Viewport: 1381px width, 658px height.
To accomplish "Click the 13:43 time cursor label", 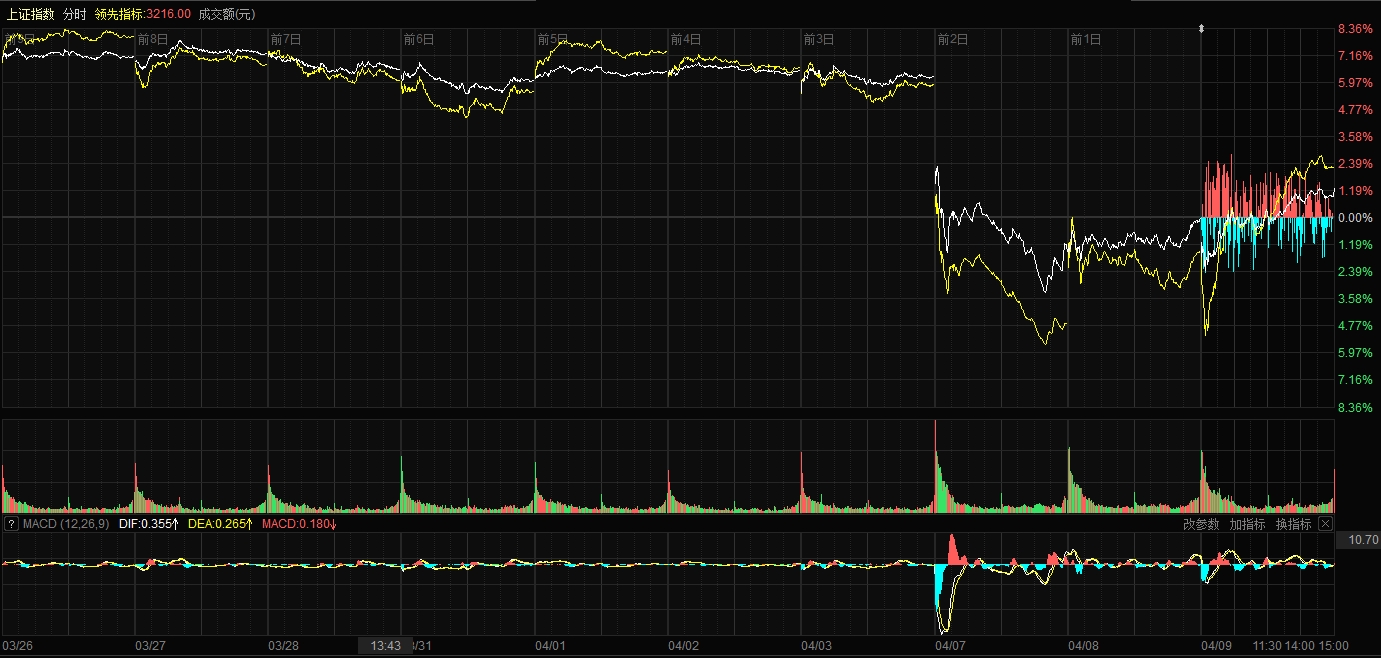I will pos(385,646).
